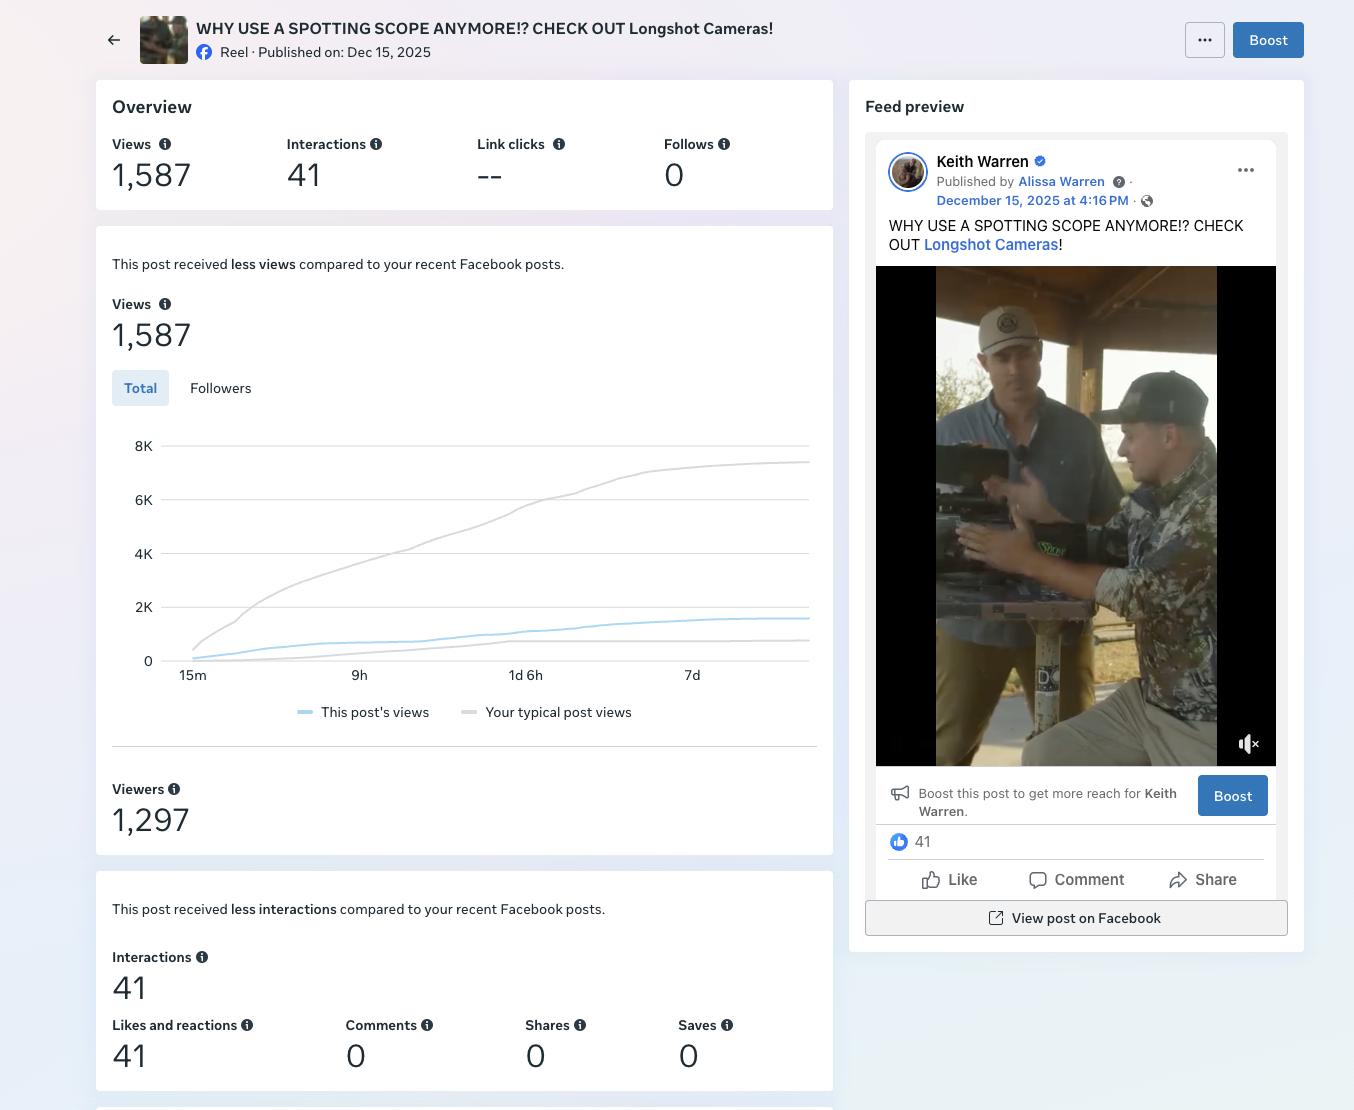Click the 7d label on chart axis
The width and height of the screenshot is (1354, 1110).
(692, 676)
